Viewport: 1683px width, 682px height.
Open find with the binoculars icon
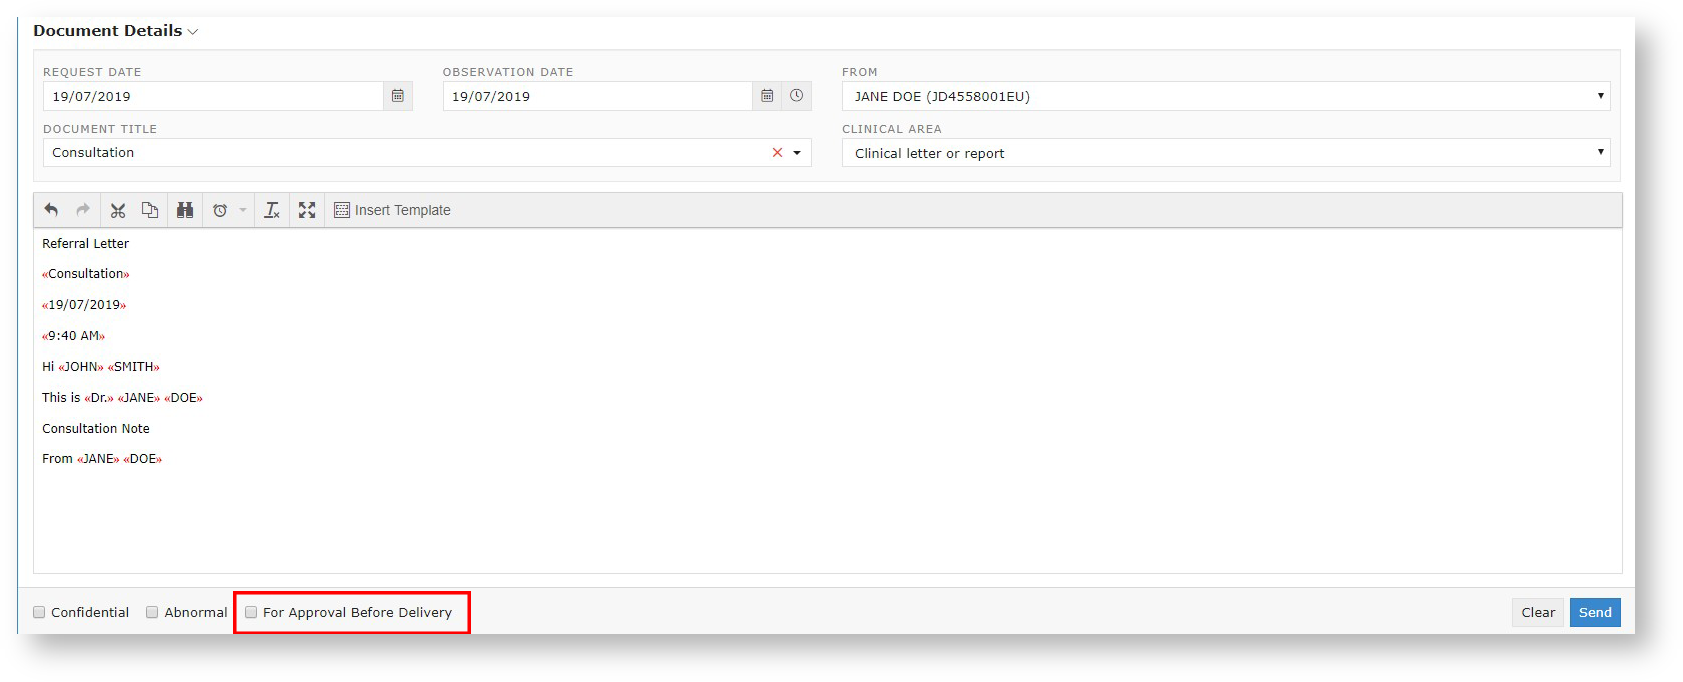click(185, 210)
